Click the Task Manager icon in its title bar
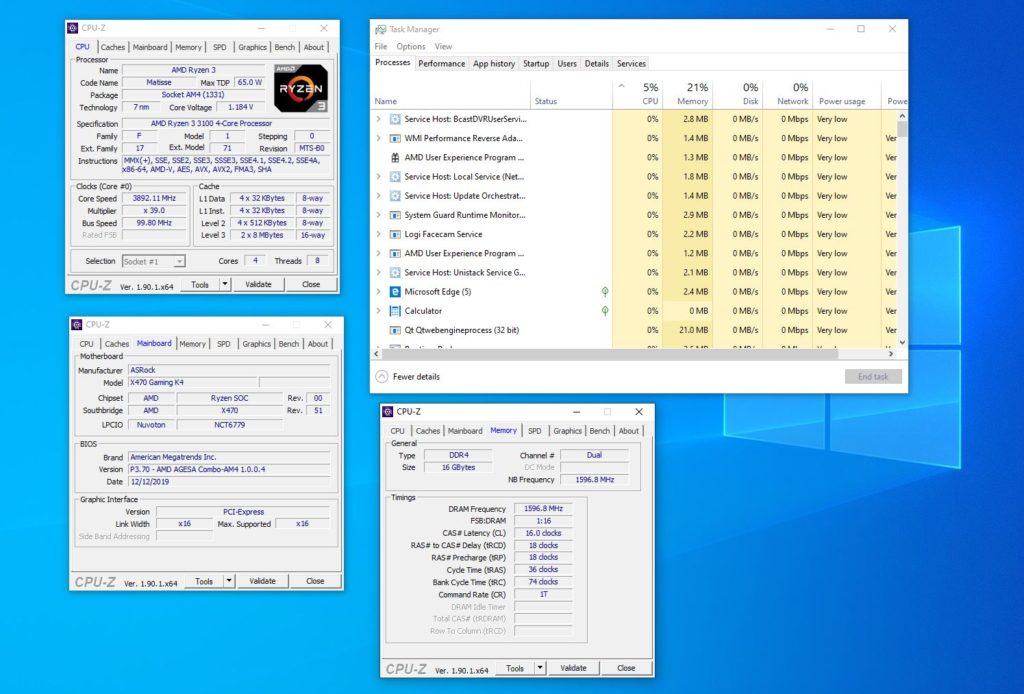1024x694 pixels. click(x=380, y=29)
